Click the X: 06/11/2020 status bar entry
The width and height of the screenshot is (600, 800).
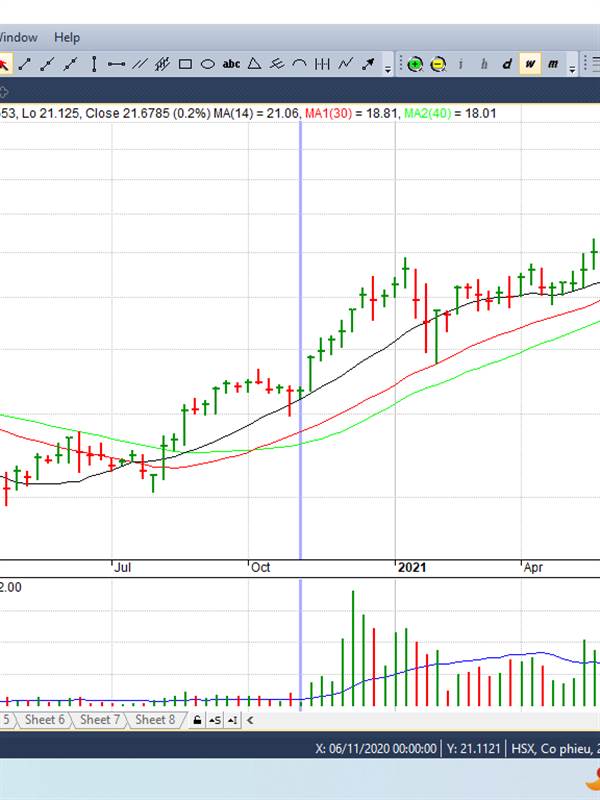[x=376, y=748]
